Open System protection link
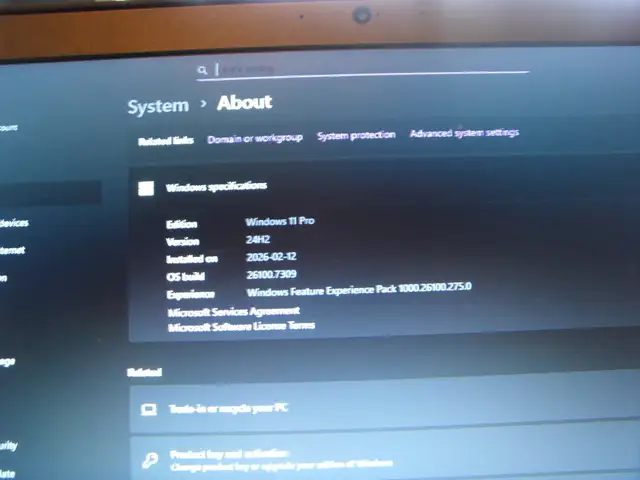Image resolution: width=640 pixels, height=480 pixels. (x=356, y=135)
